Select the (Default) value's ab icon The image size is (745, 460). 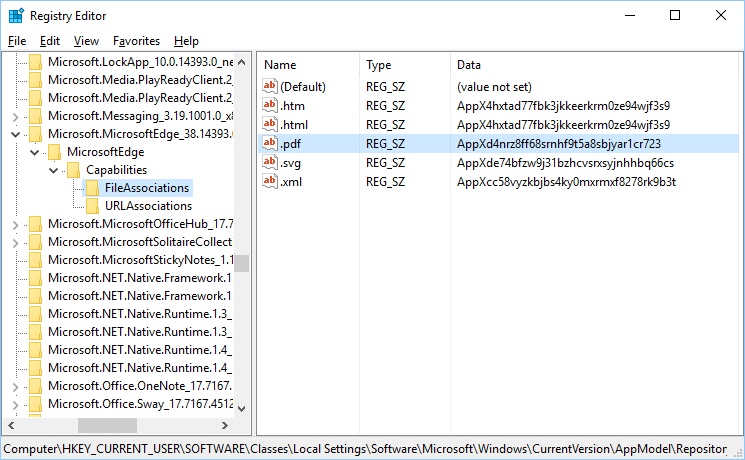[x=269, y=86]
